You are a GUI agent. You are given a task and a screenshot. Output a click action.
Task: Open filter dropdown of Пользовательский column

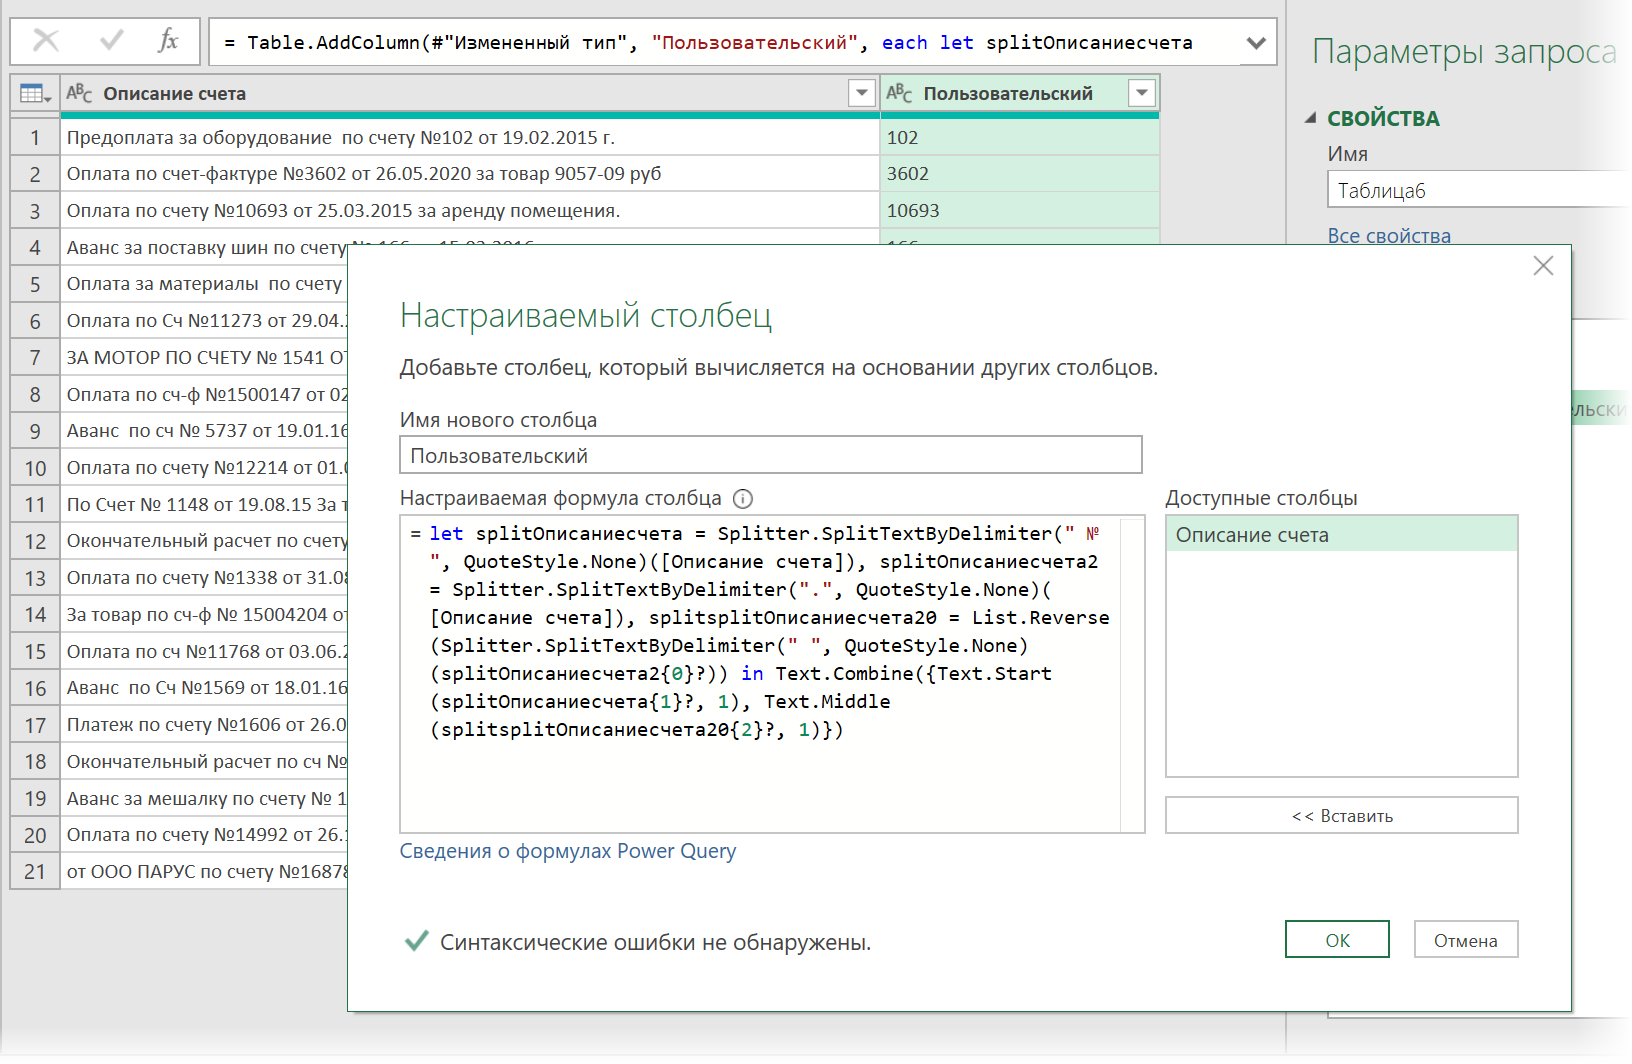[x=1141, y=93]
